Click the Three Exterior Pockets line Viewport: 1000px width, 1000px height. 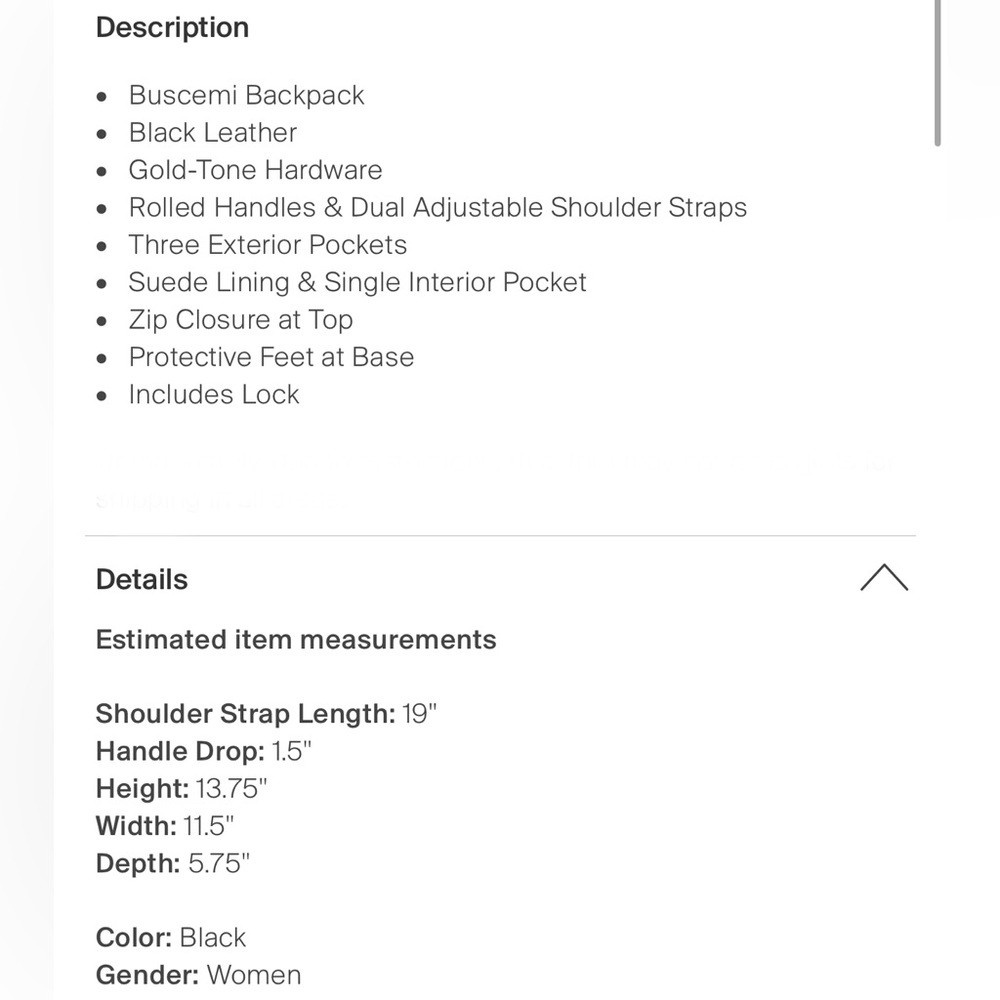[x=267, y=245]
